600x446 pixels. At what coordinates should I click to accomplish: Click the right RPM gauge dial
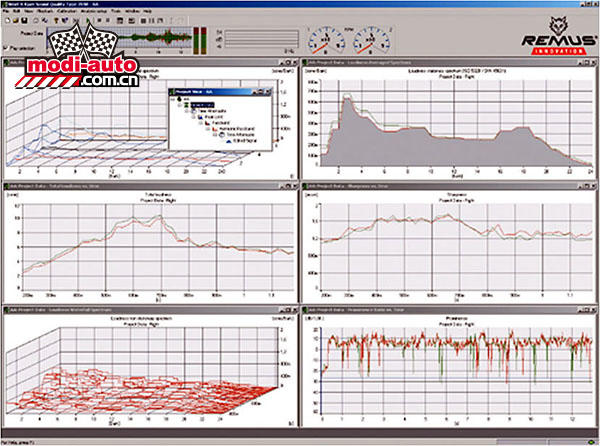click(372, 40)
